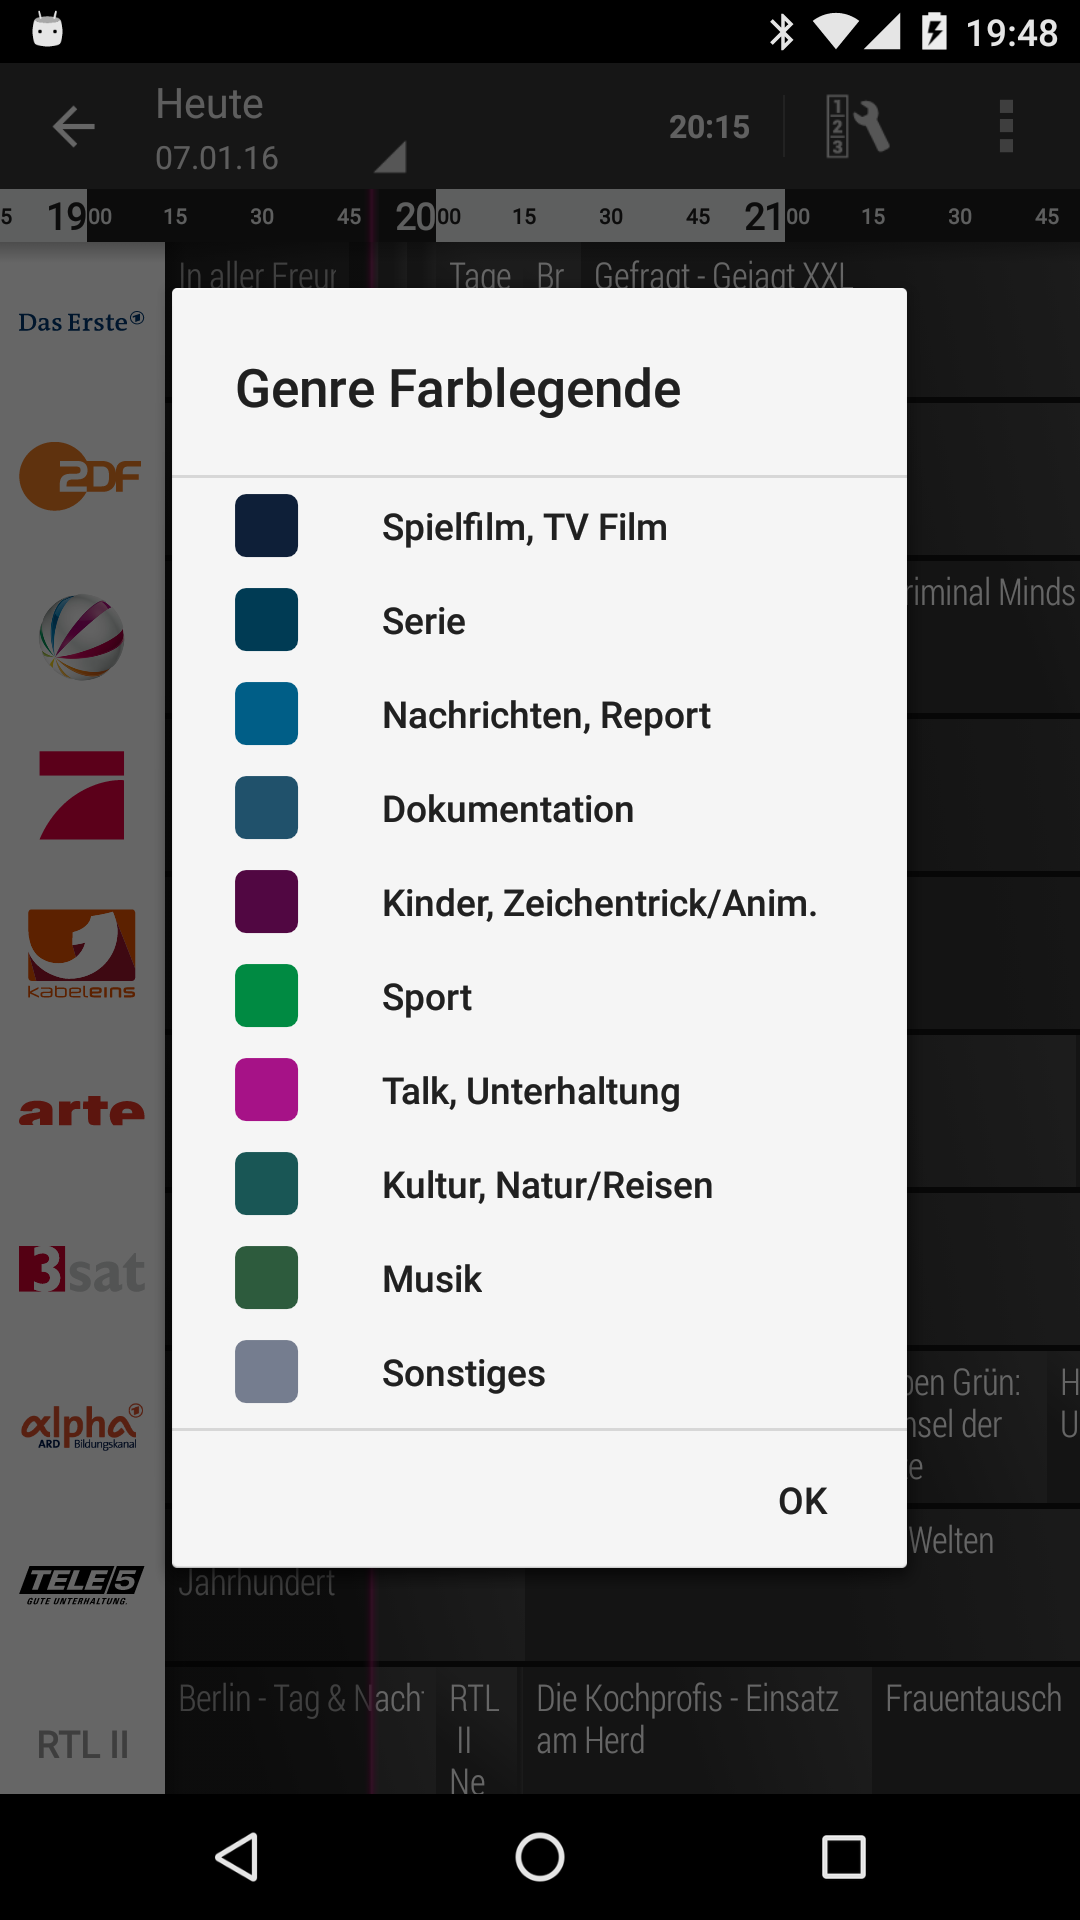Select the Spielfilm, TV Film entry

(524, 527)
